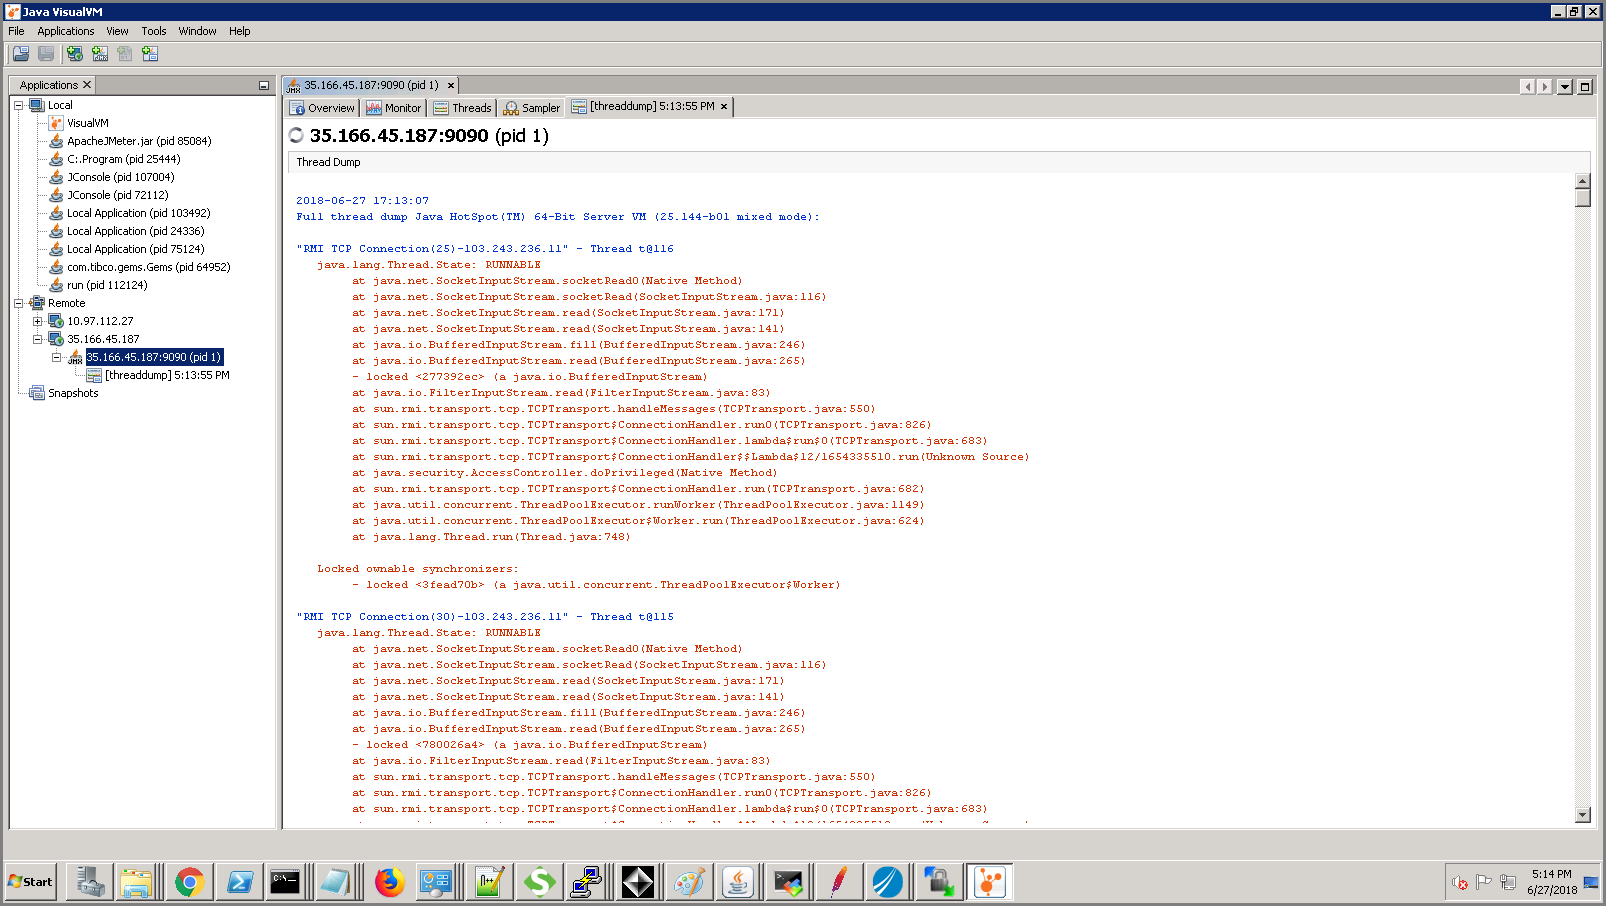
Task: Switch to the Threads tab
Action: (x=462, y=108)
